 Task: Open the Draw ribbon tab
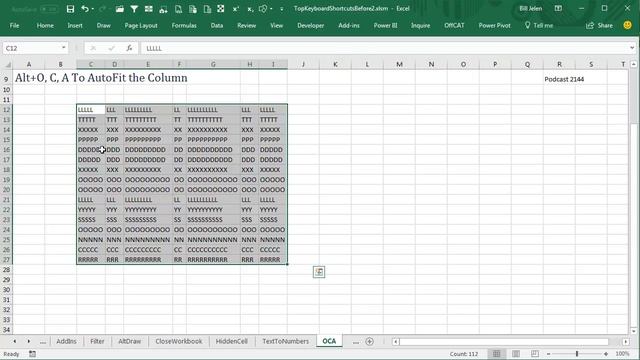click(104, 25)
